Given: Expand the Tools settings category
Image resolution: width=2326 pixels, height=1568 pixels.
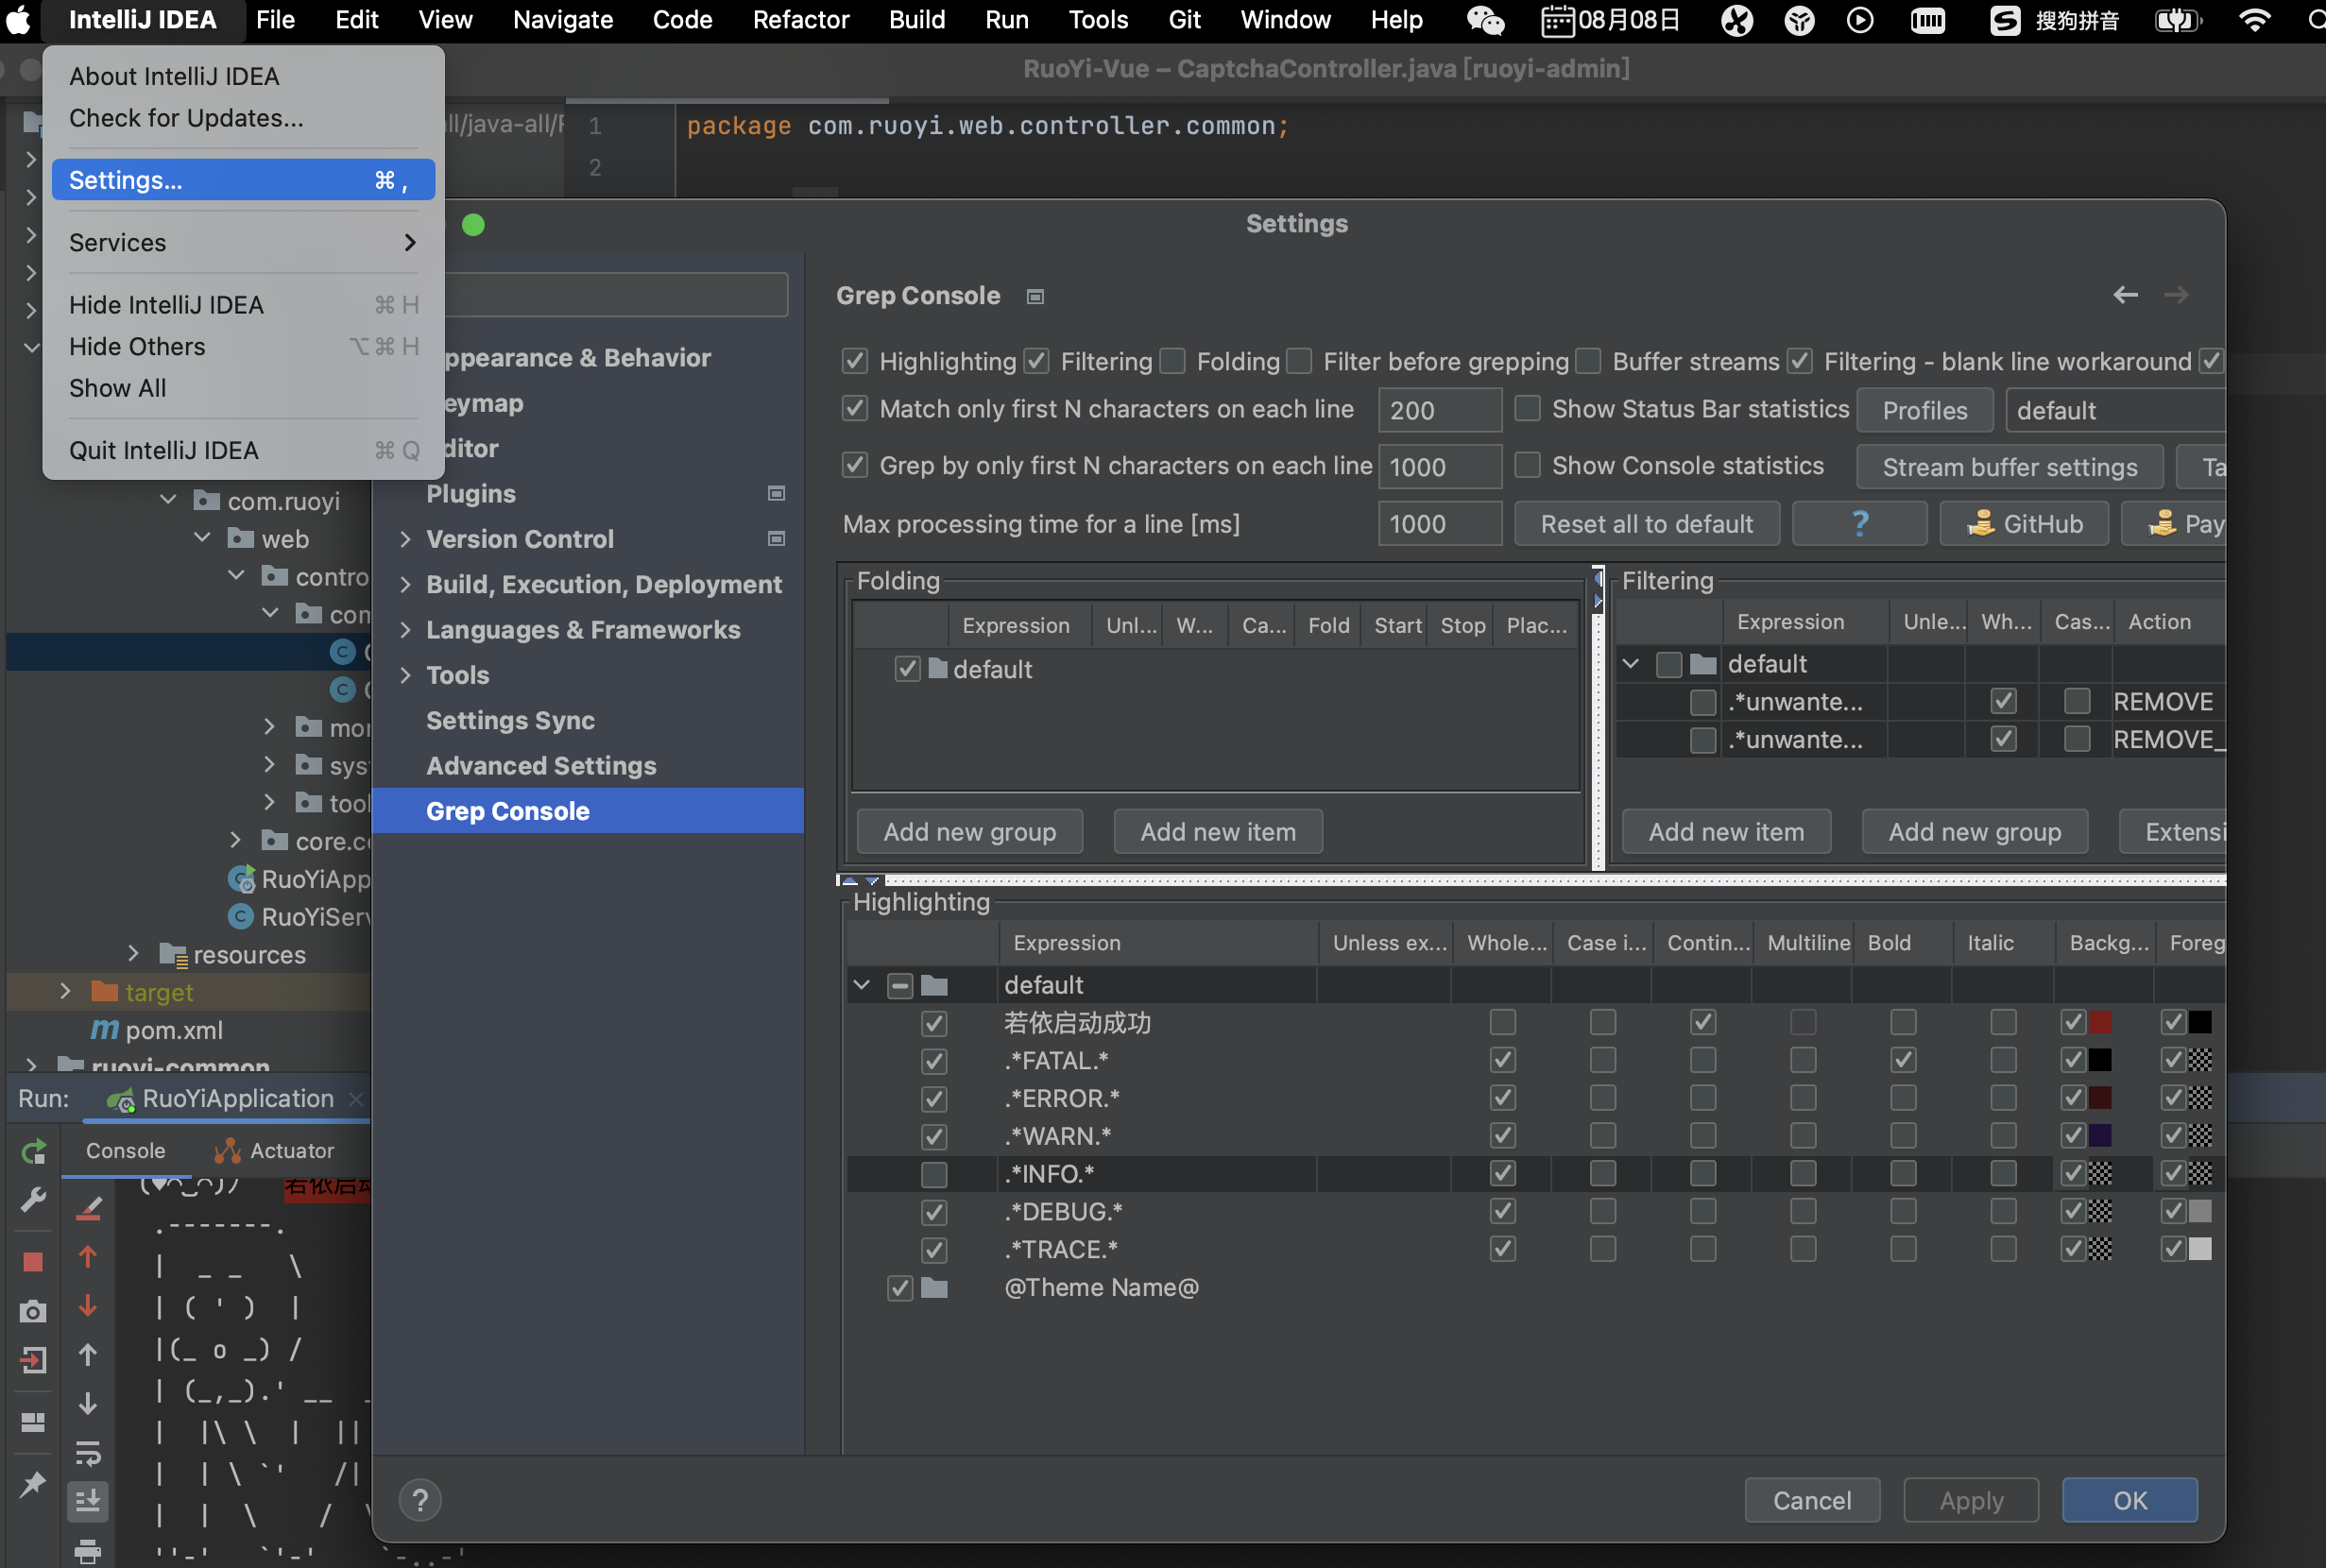Looking at the screenshot, I should click(x=405, y=675).
